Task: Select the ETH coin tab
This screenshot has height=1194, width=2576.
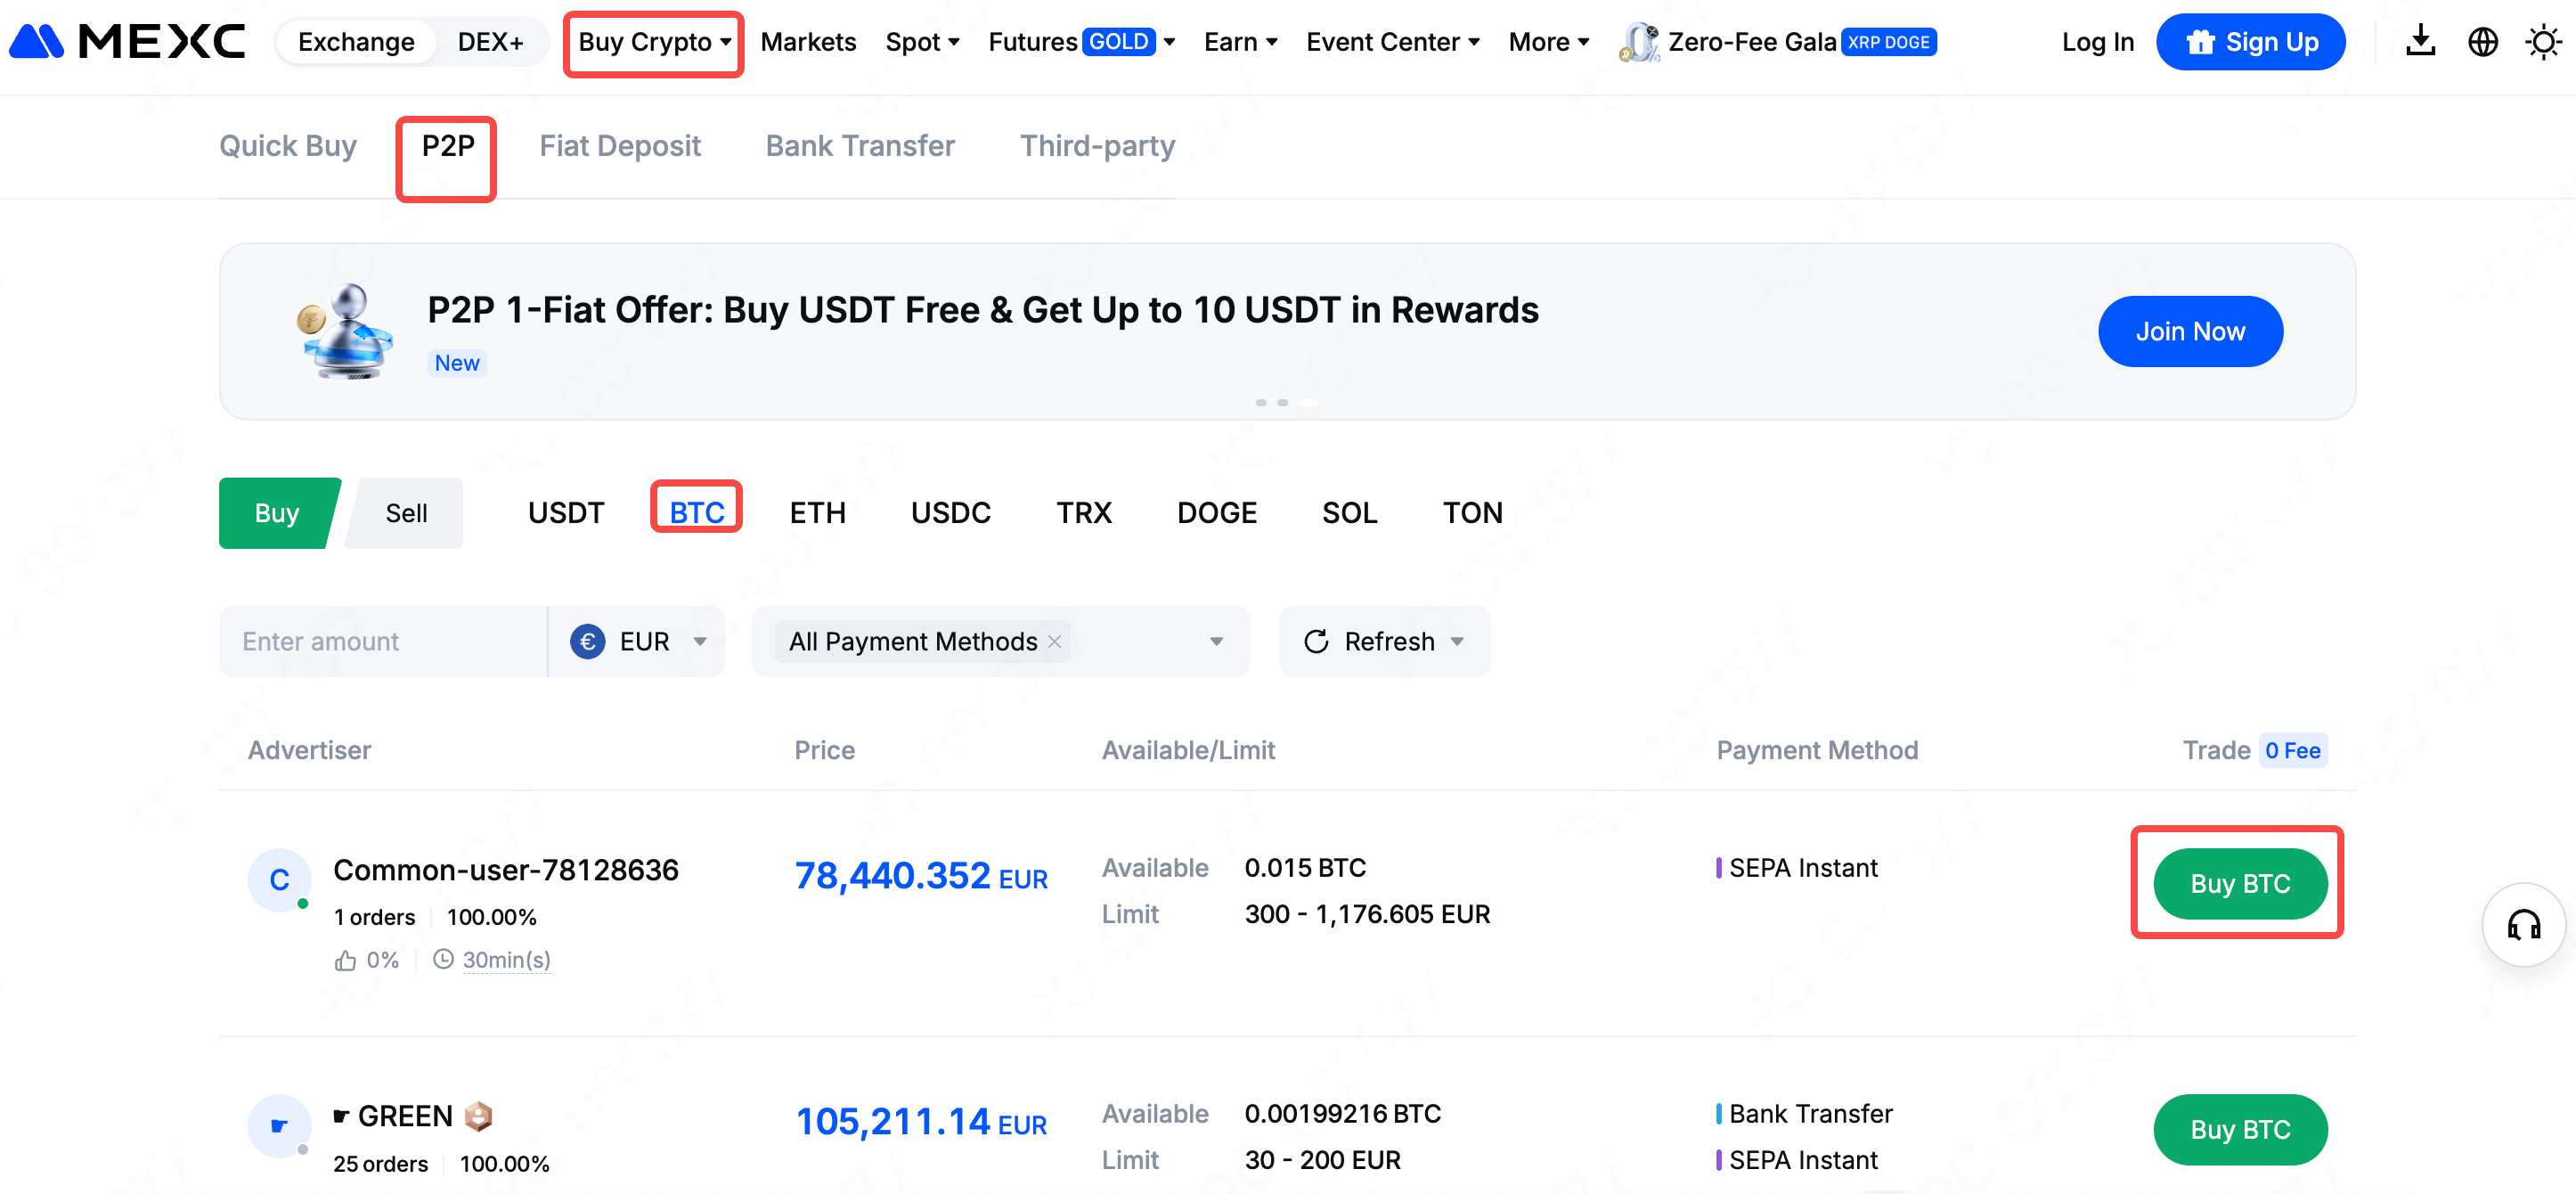Action: coord(817,513)
